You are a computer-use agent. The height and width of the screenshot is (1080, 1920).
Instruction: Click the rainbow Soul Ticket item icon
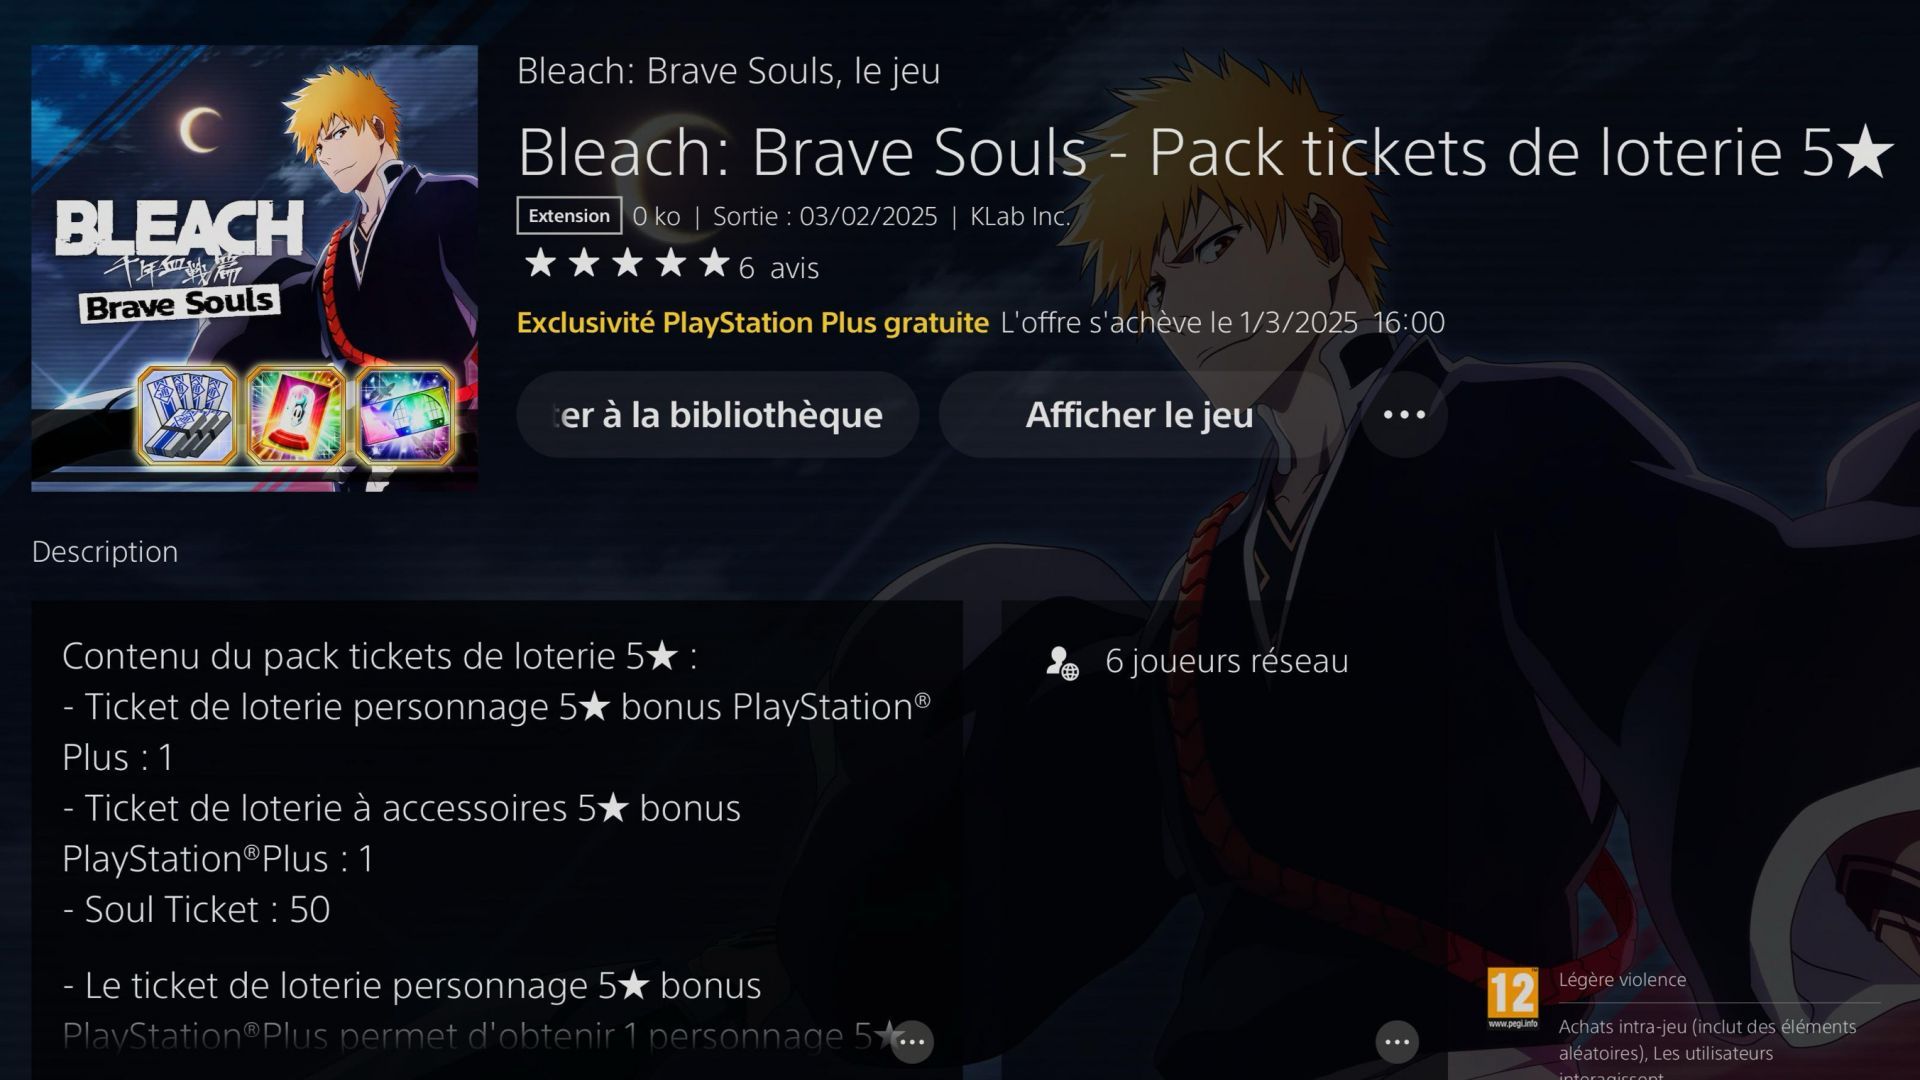pyautogui.click(x=405, y=415)
